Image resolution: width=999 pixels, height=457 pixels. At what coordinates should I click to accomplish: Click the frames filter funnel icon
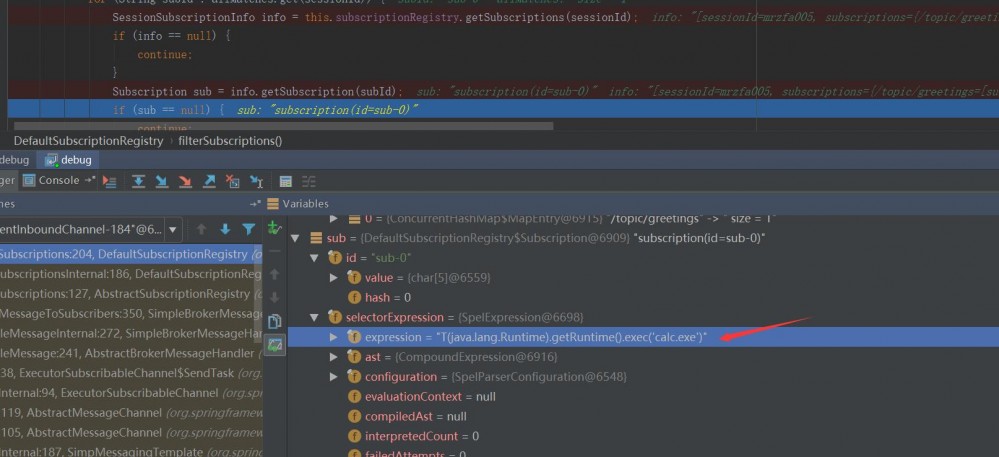249,229
